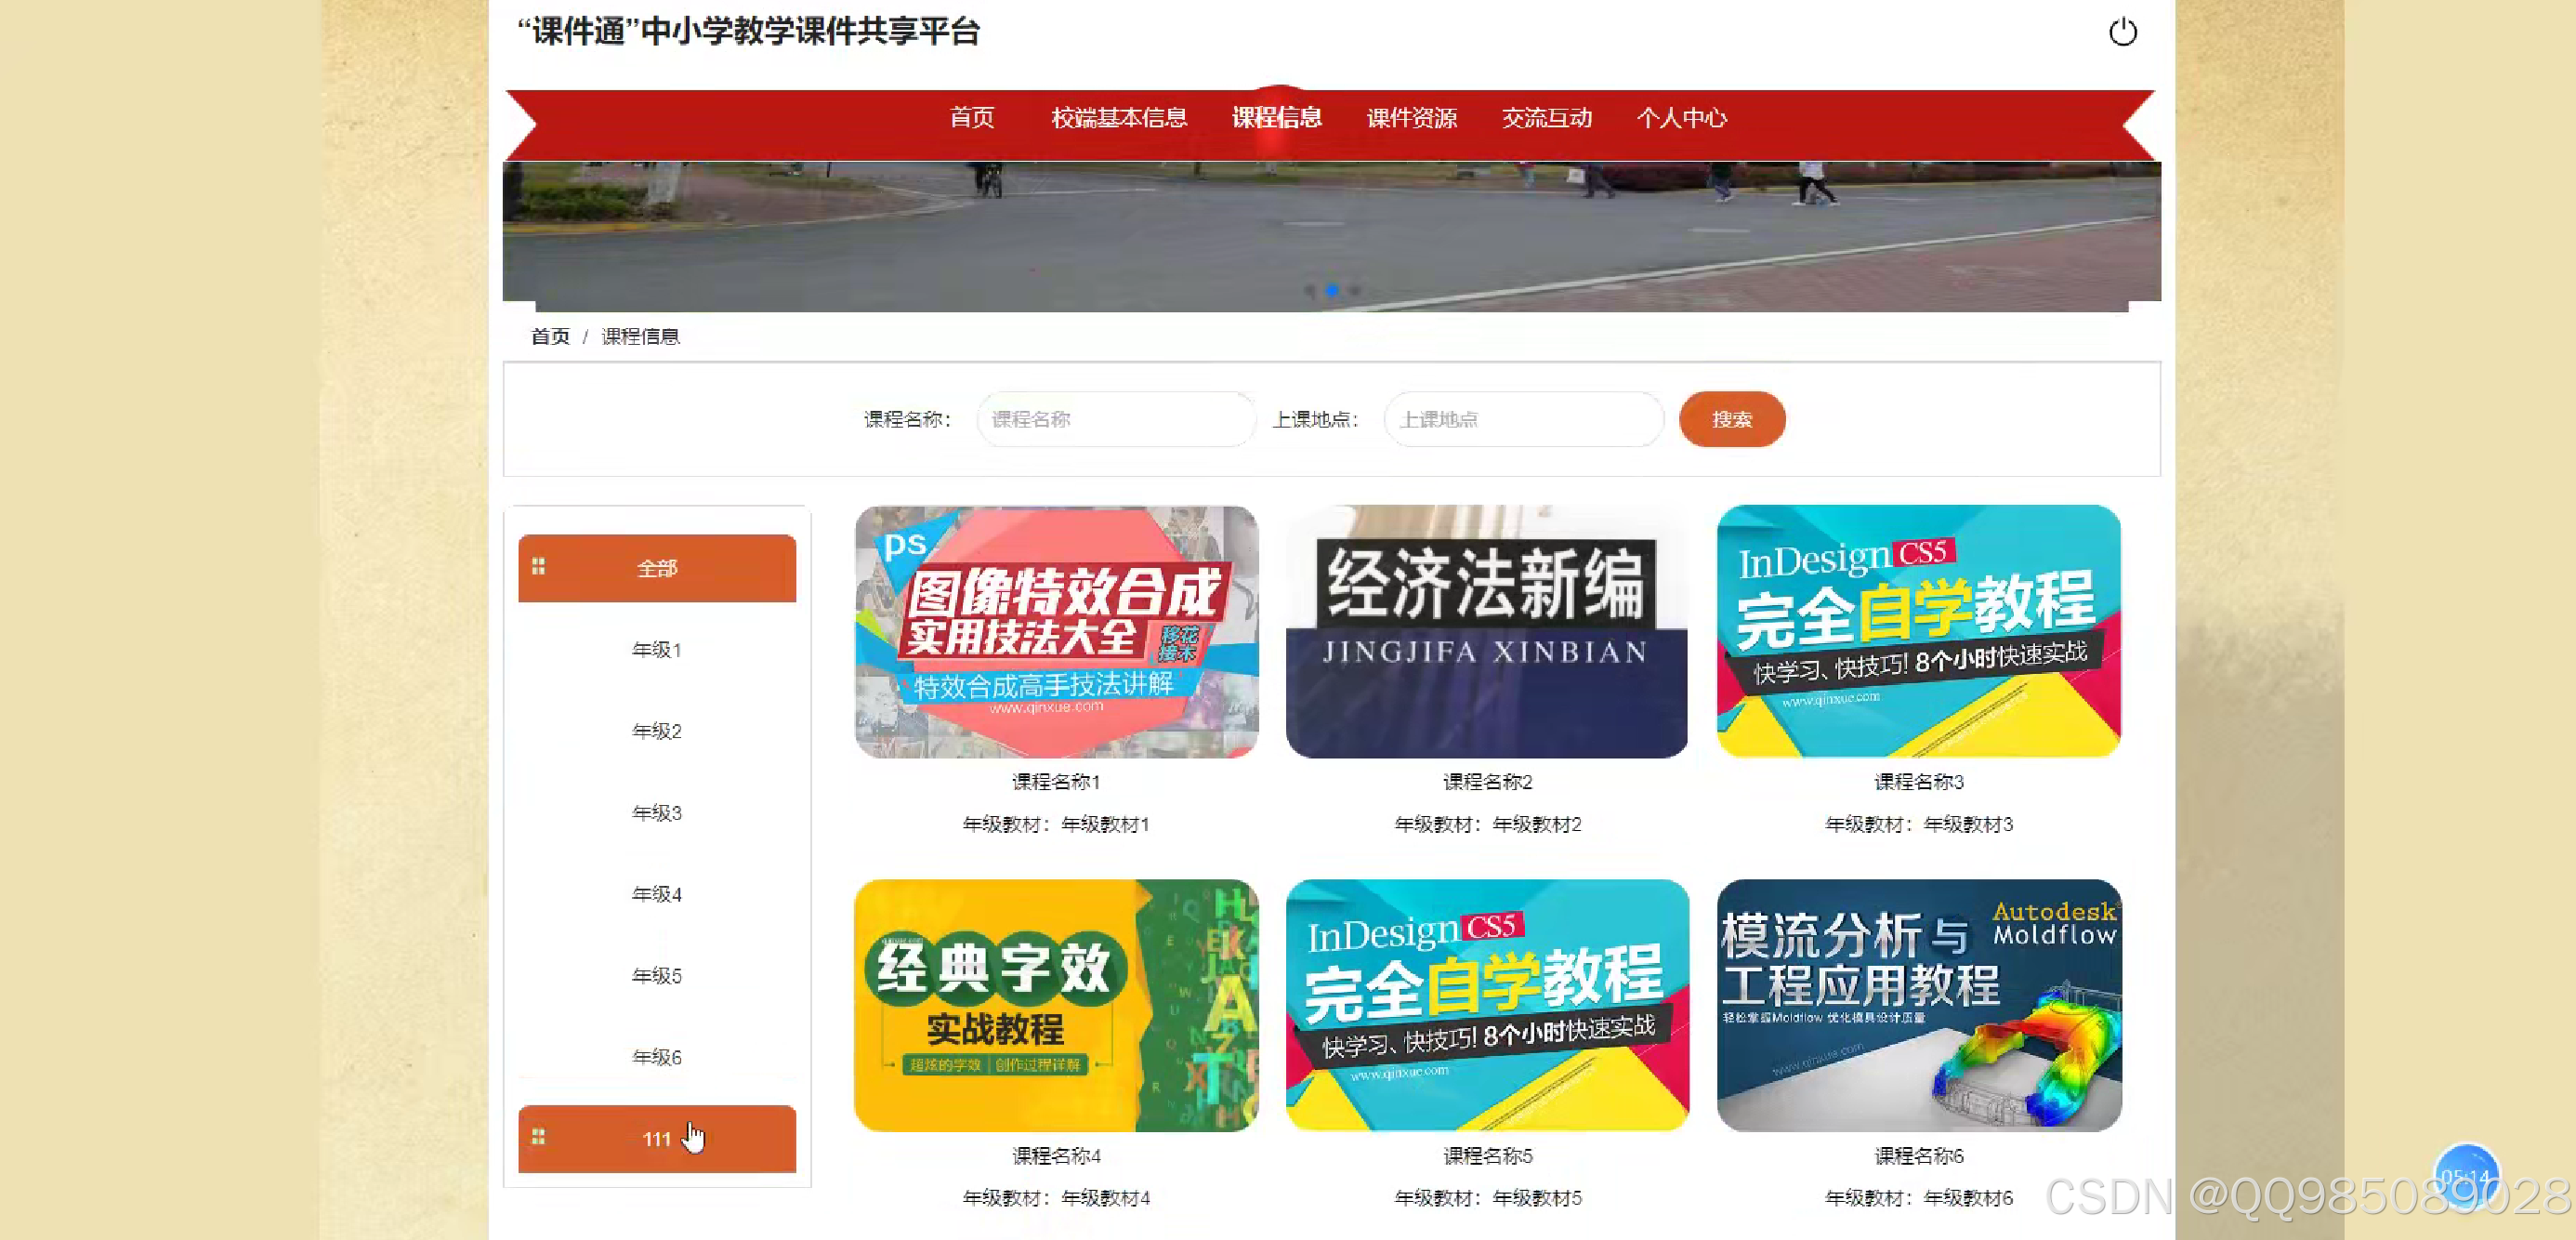
Task: Click grid icon on 全部 category
Action: point(538,567)
